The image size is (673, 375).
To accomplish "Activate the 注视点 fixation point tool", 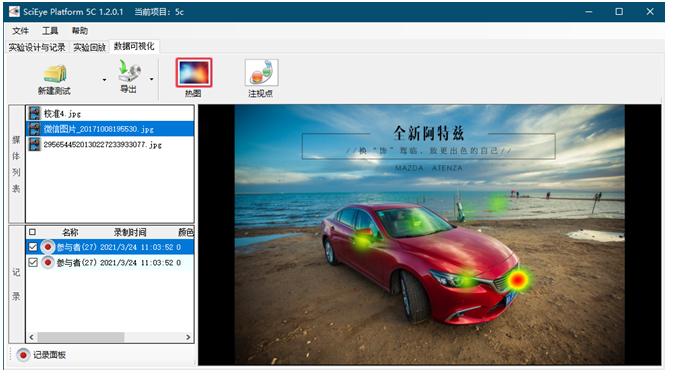I will (261, 73).
